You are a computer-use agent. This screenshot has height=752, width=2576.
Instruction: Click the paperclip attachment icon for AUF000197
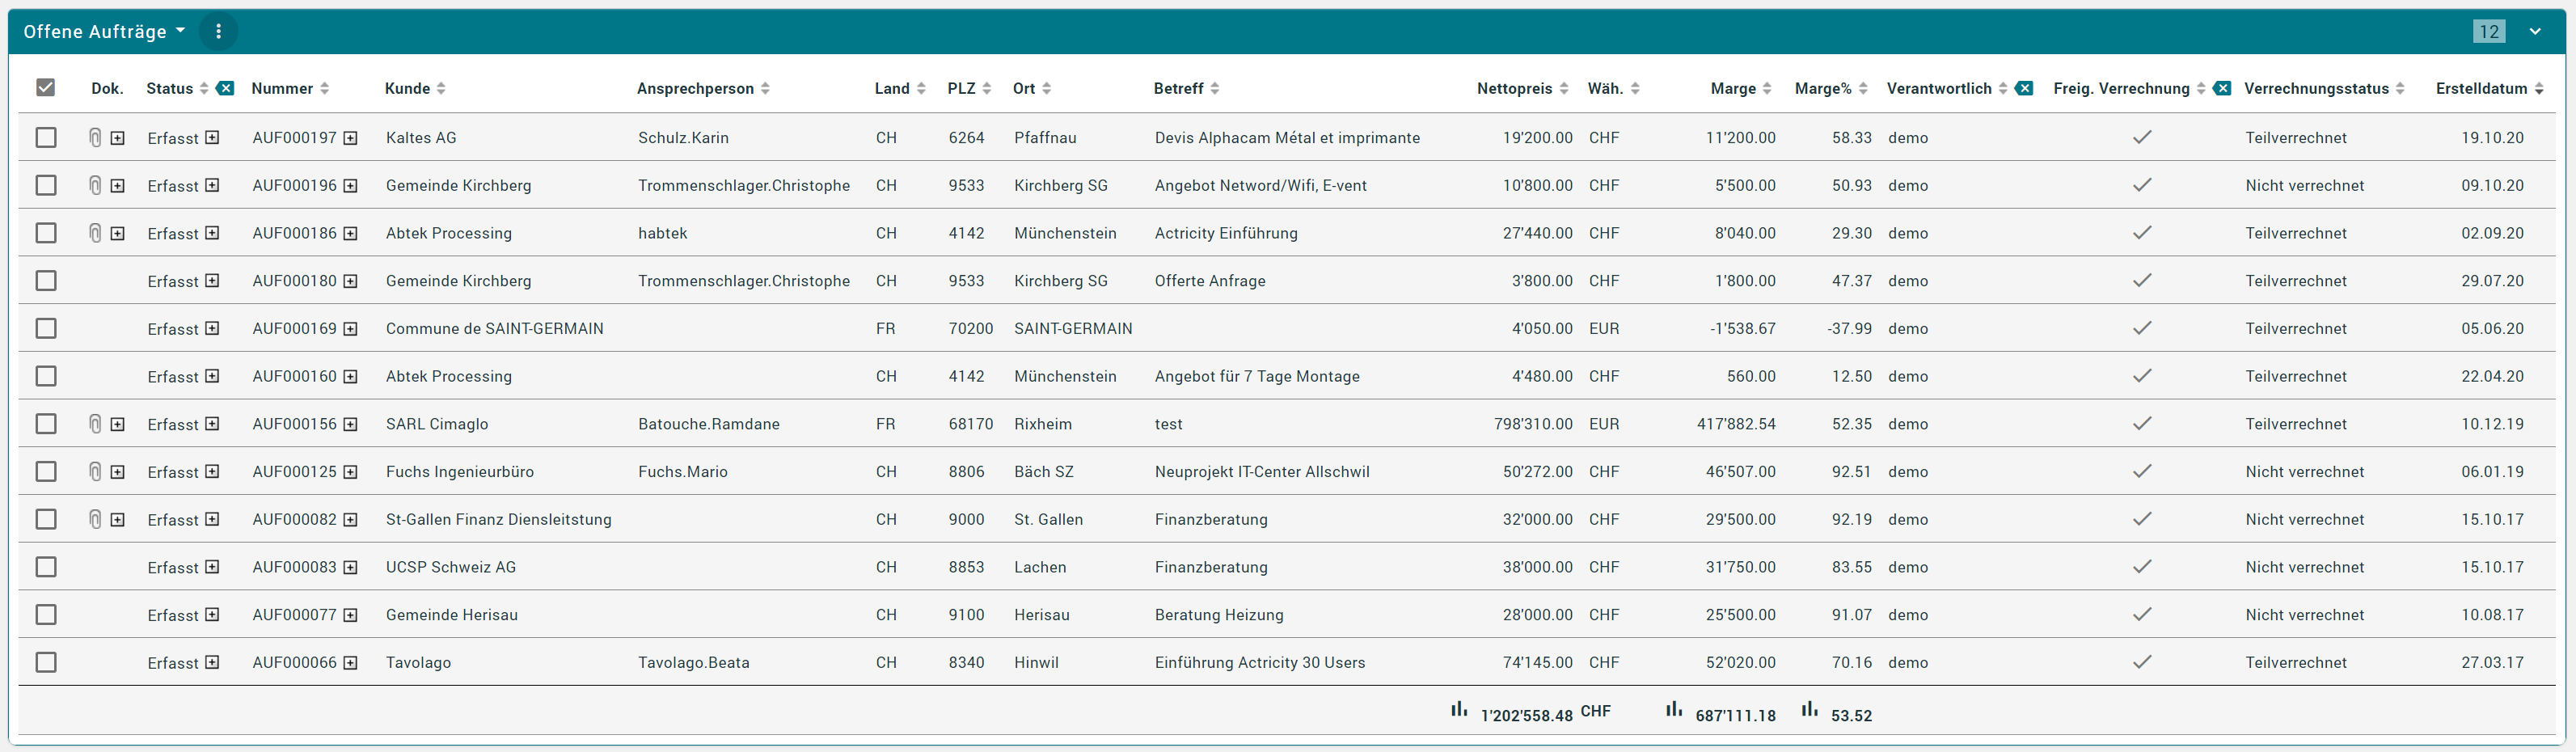95,138
